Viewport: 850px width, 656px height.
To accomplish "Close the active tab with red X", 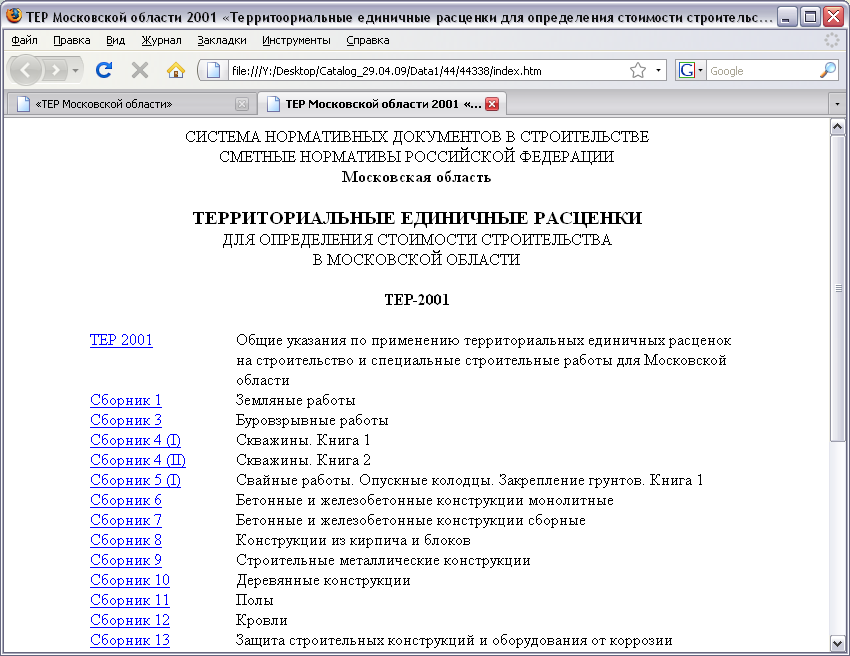I will [x=492, y=104].
